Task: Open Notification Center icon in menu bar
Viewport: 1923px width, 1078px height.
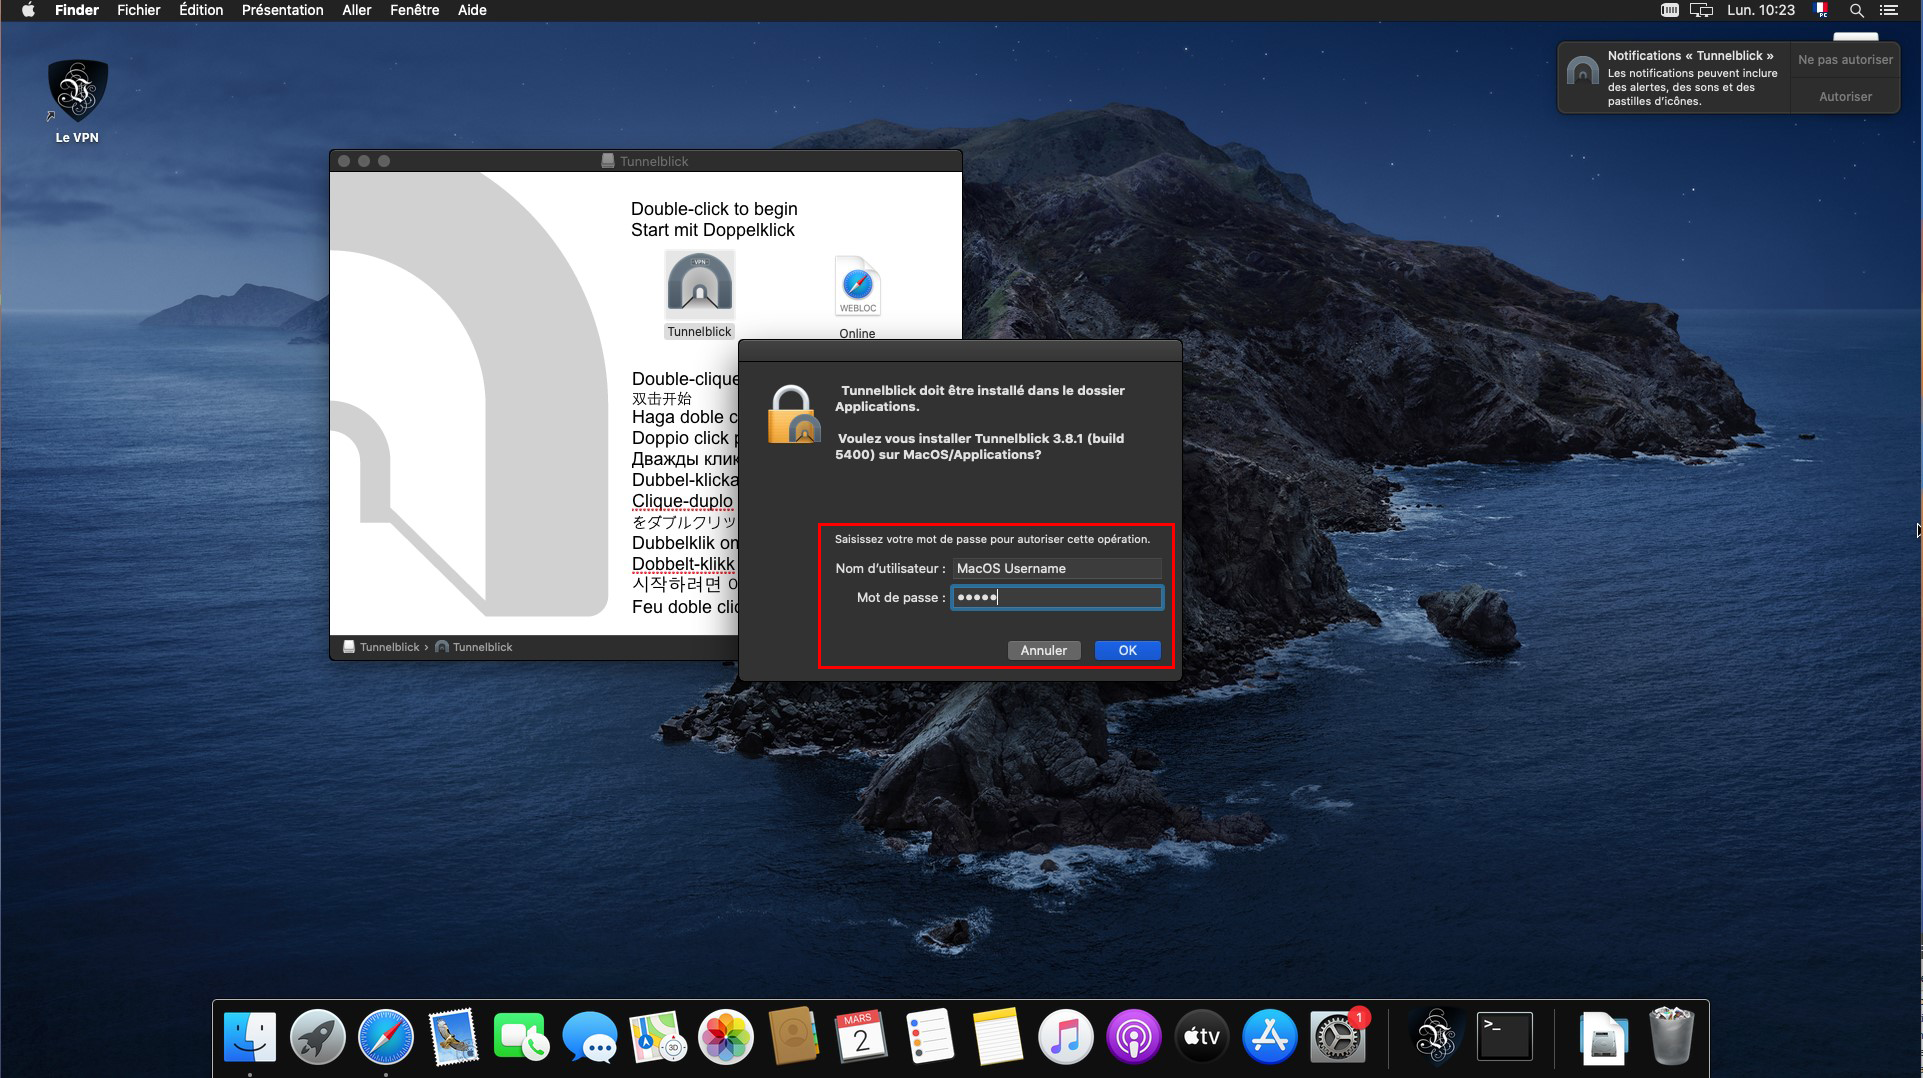Action: [1889, 10]
